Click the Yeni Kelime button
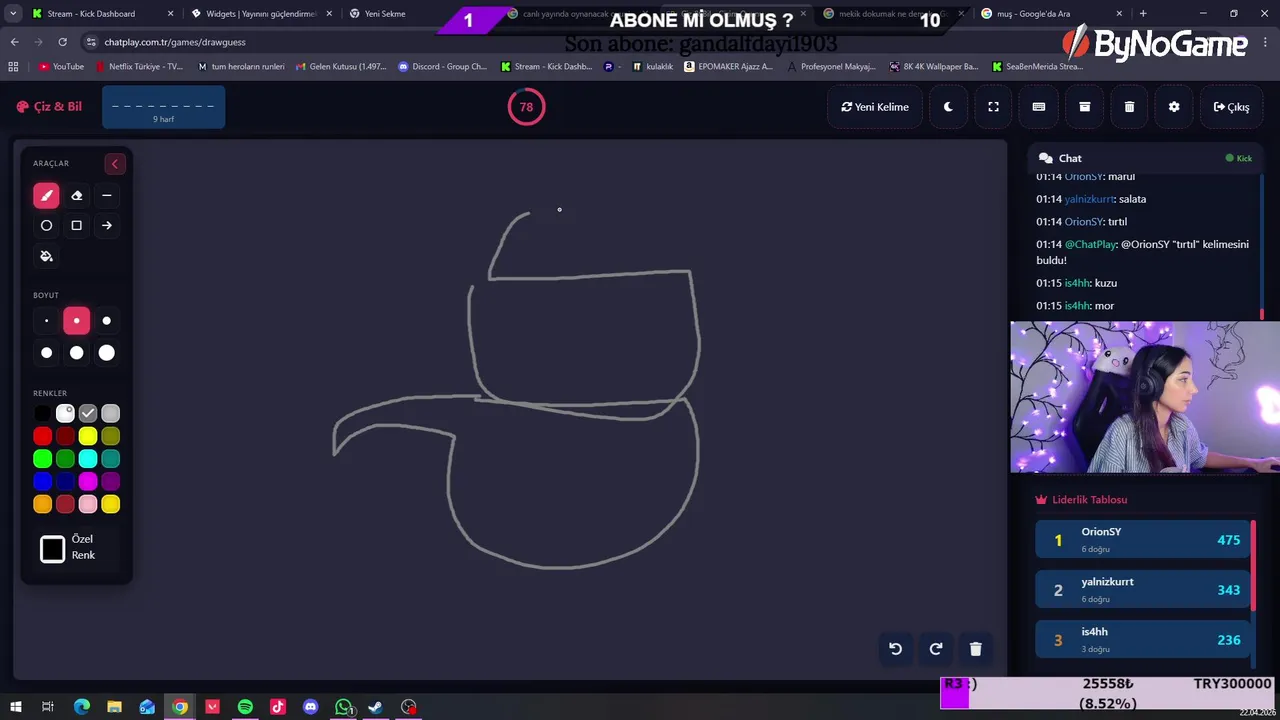This screenshot has width=1280, height=720. tap(875, 107)
